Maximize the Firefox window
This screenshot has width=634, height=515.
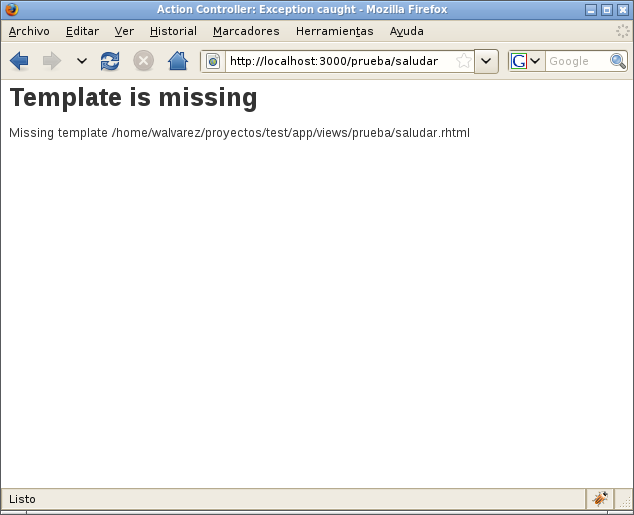607,10
